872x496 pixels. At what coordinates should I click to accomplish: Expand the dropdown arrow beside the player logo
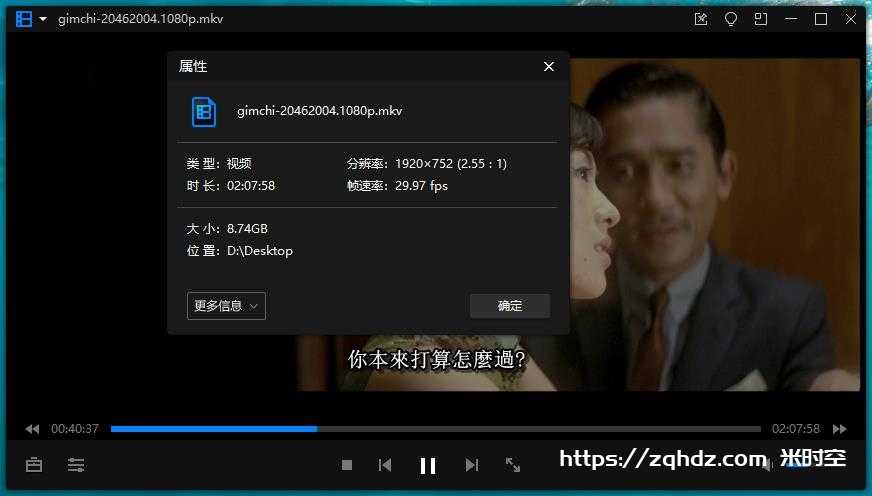[x=43, y=19]
